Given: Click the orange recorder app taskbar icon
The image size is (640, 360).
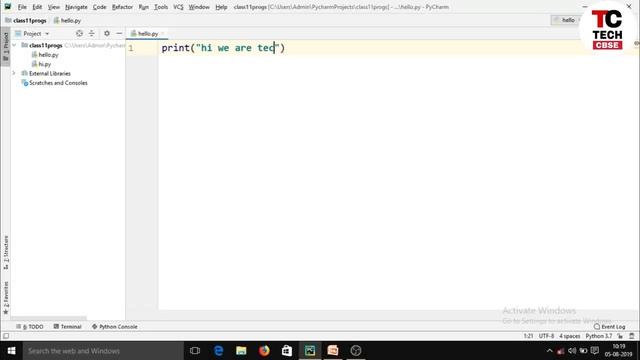Looking at the screenshot, I should point(333,351).
